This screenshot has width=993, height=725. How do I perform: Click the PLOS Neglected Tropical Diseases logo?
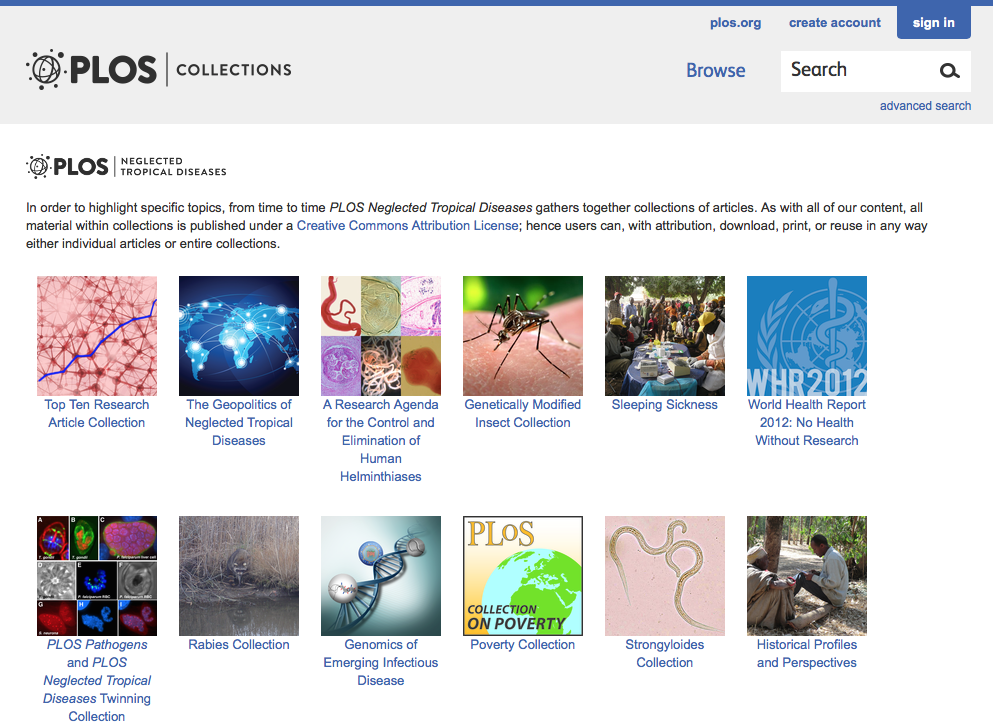click(126, 167)
